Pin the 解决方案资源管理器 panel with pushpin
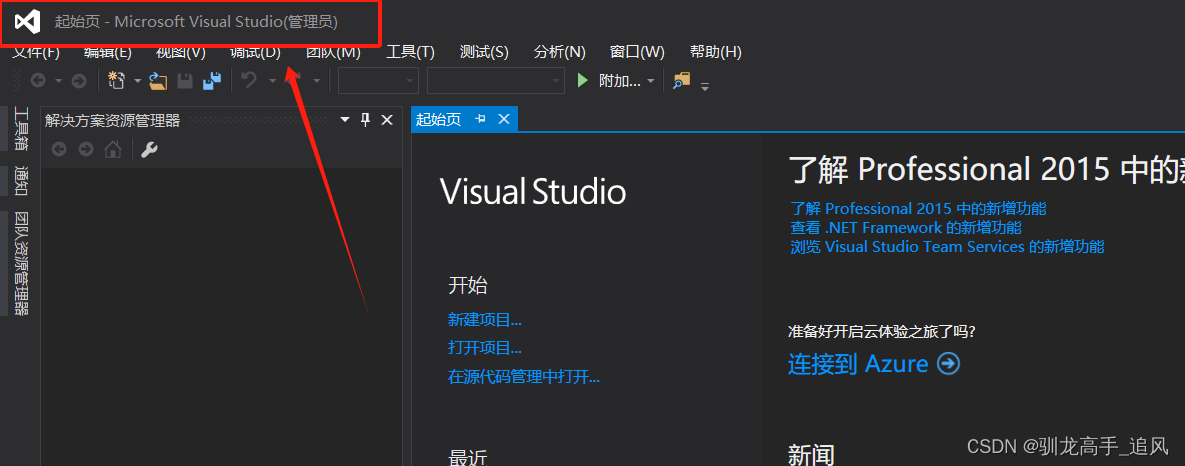 [366, 119]
